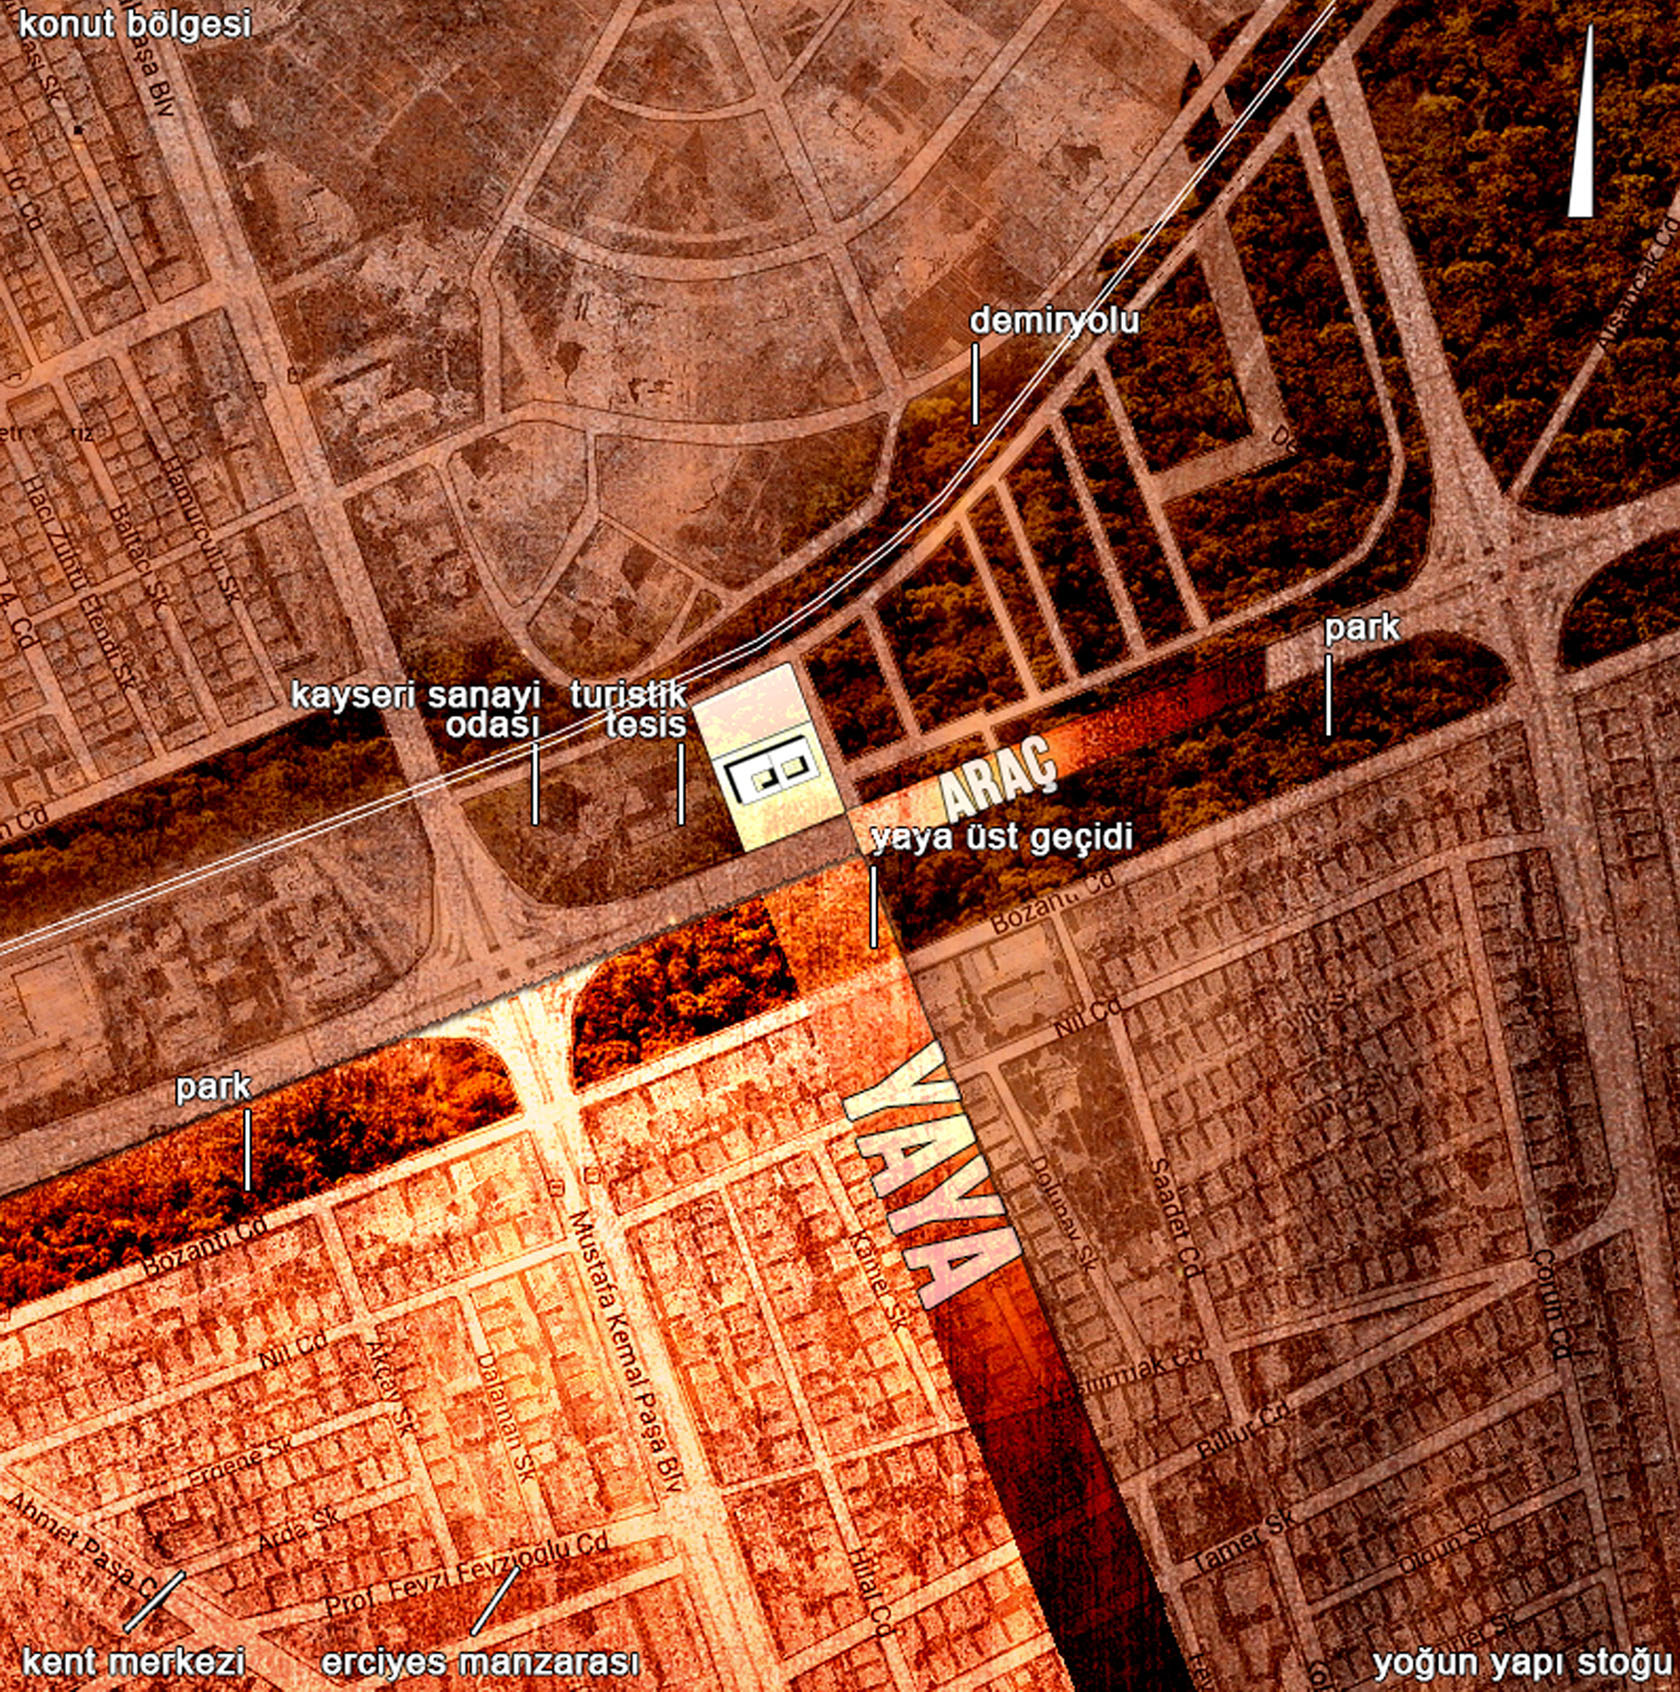Select the 'erciyes manzarası' label
This screenshot has height=1692, width=1680.
(x=480, y=1662)
